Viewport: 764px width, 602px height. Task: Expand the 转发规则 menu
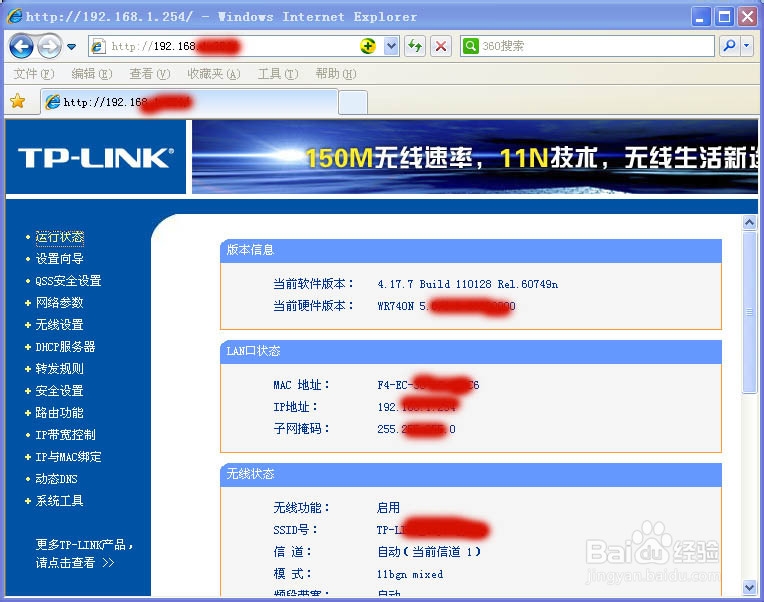[x=59, y=369]
